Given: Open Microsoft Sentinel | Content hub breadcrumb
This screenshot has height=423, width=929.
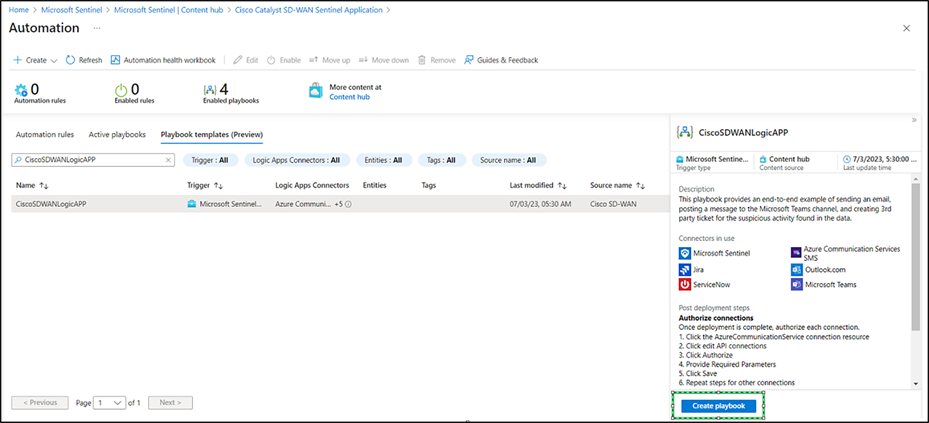Looking at the screenshot, I should 169,10.
